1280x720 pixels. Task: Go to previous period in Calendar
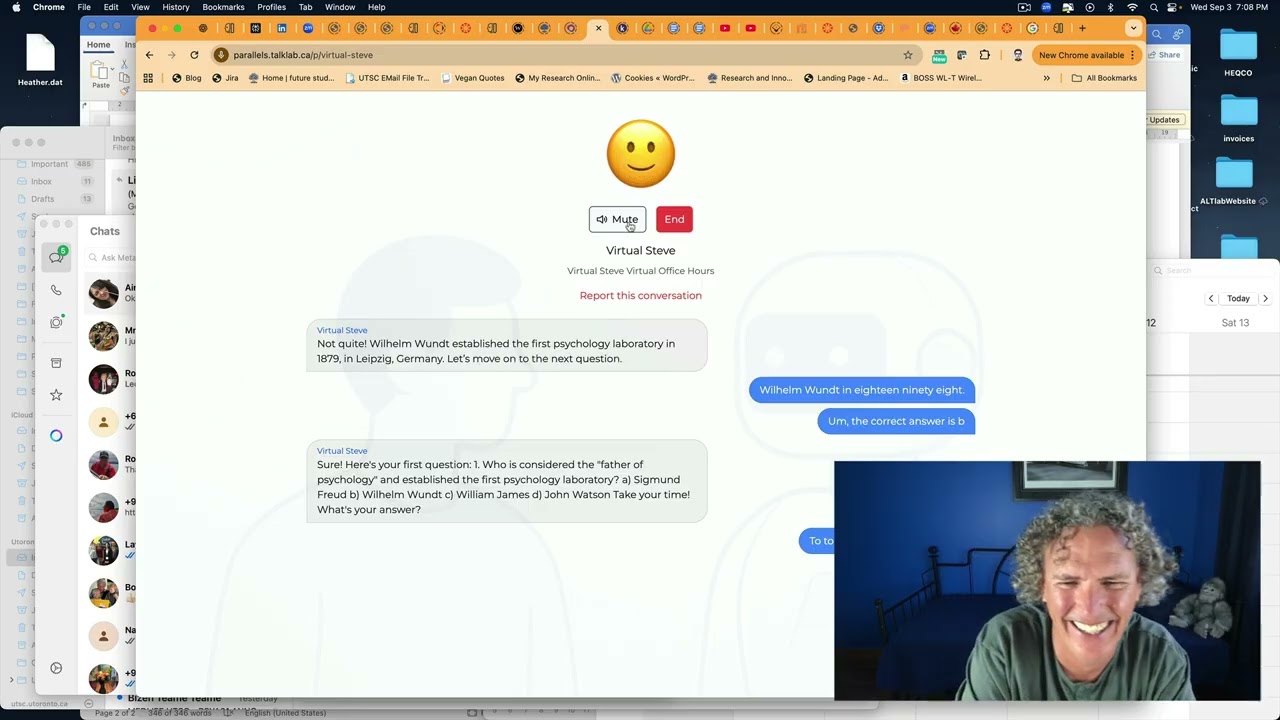[x=1211, y=298]
